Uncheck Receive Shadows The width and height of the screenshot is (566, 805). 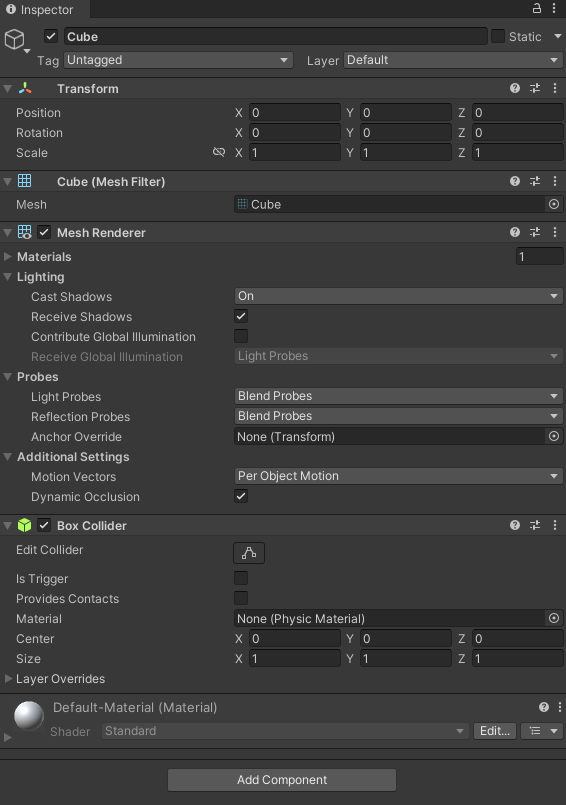point(241,316)
